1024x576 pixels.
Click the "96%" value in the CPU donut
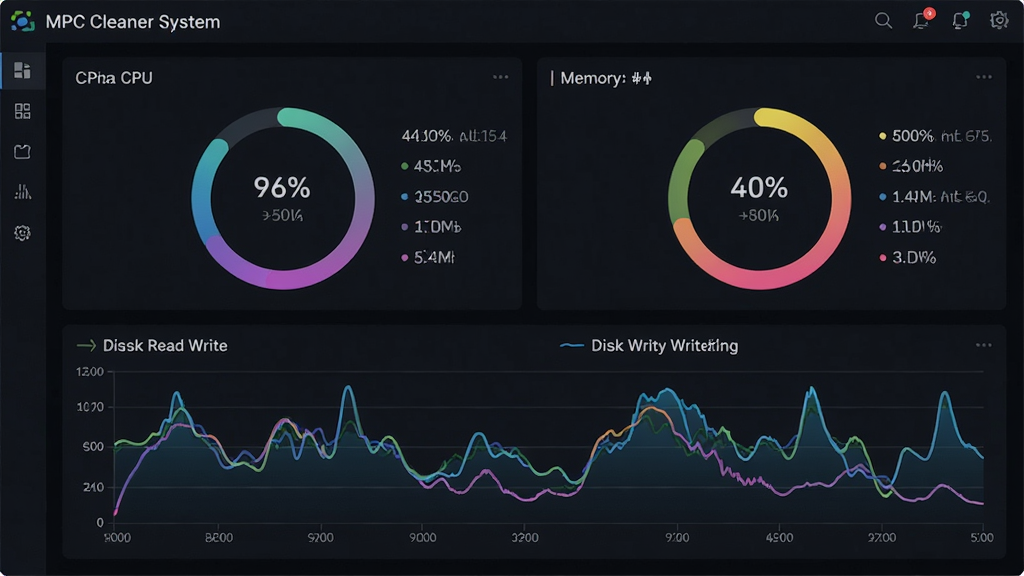pos(282,188)
